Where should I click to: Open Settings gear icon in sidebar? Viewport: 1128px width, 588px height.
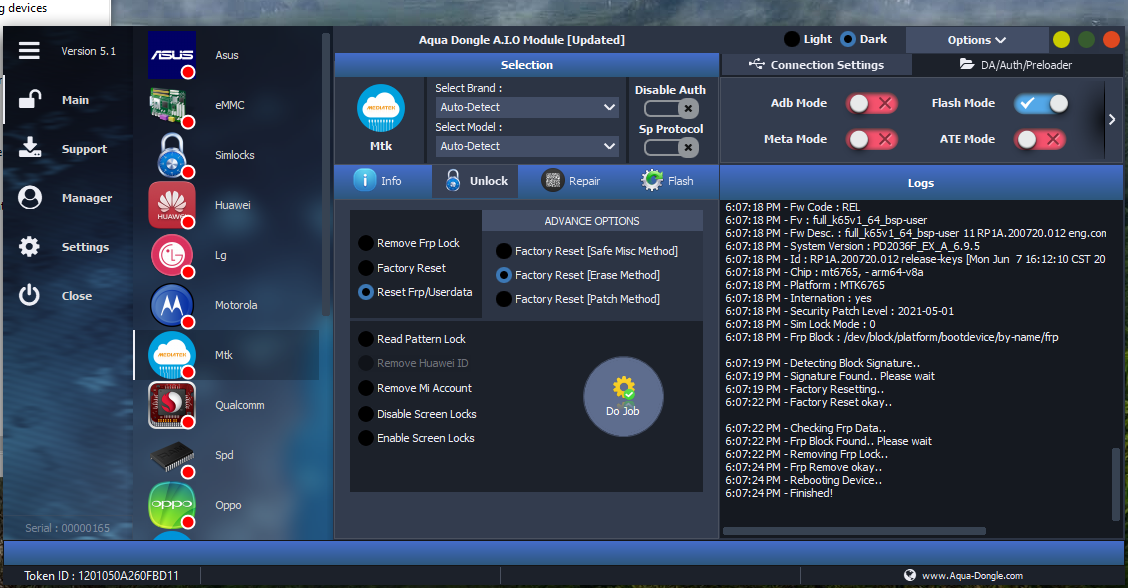click(29, 247)
